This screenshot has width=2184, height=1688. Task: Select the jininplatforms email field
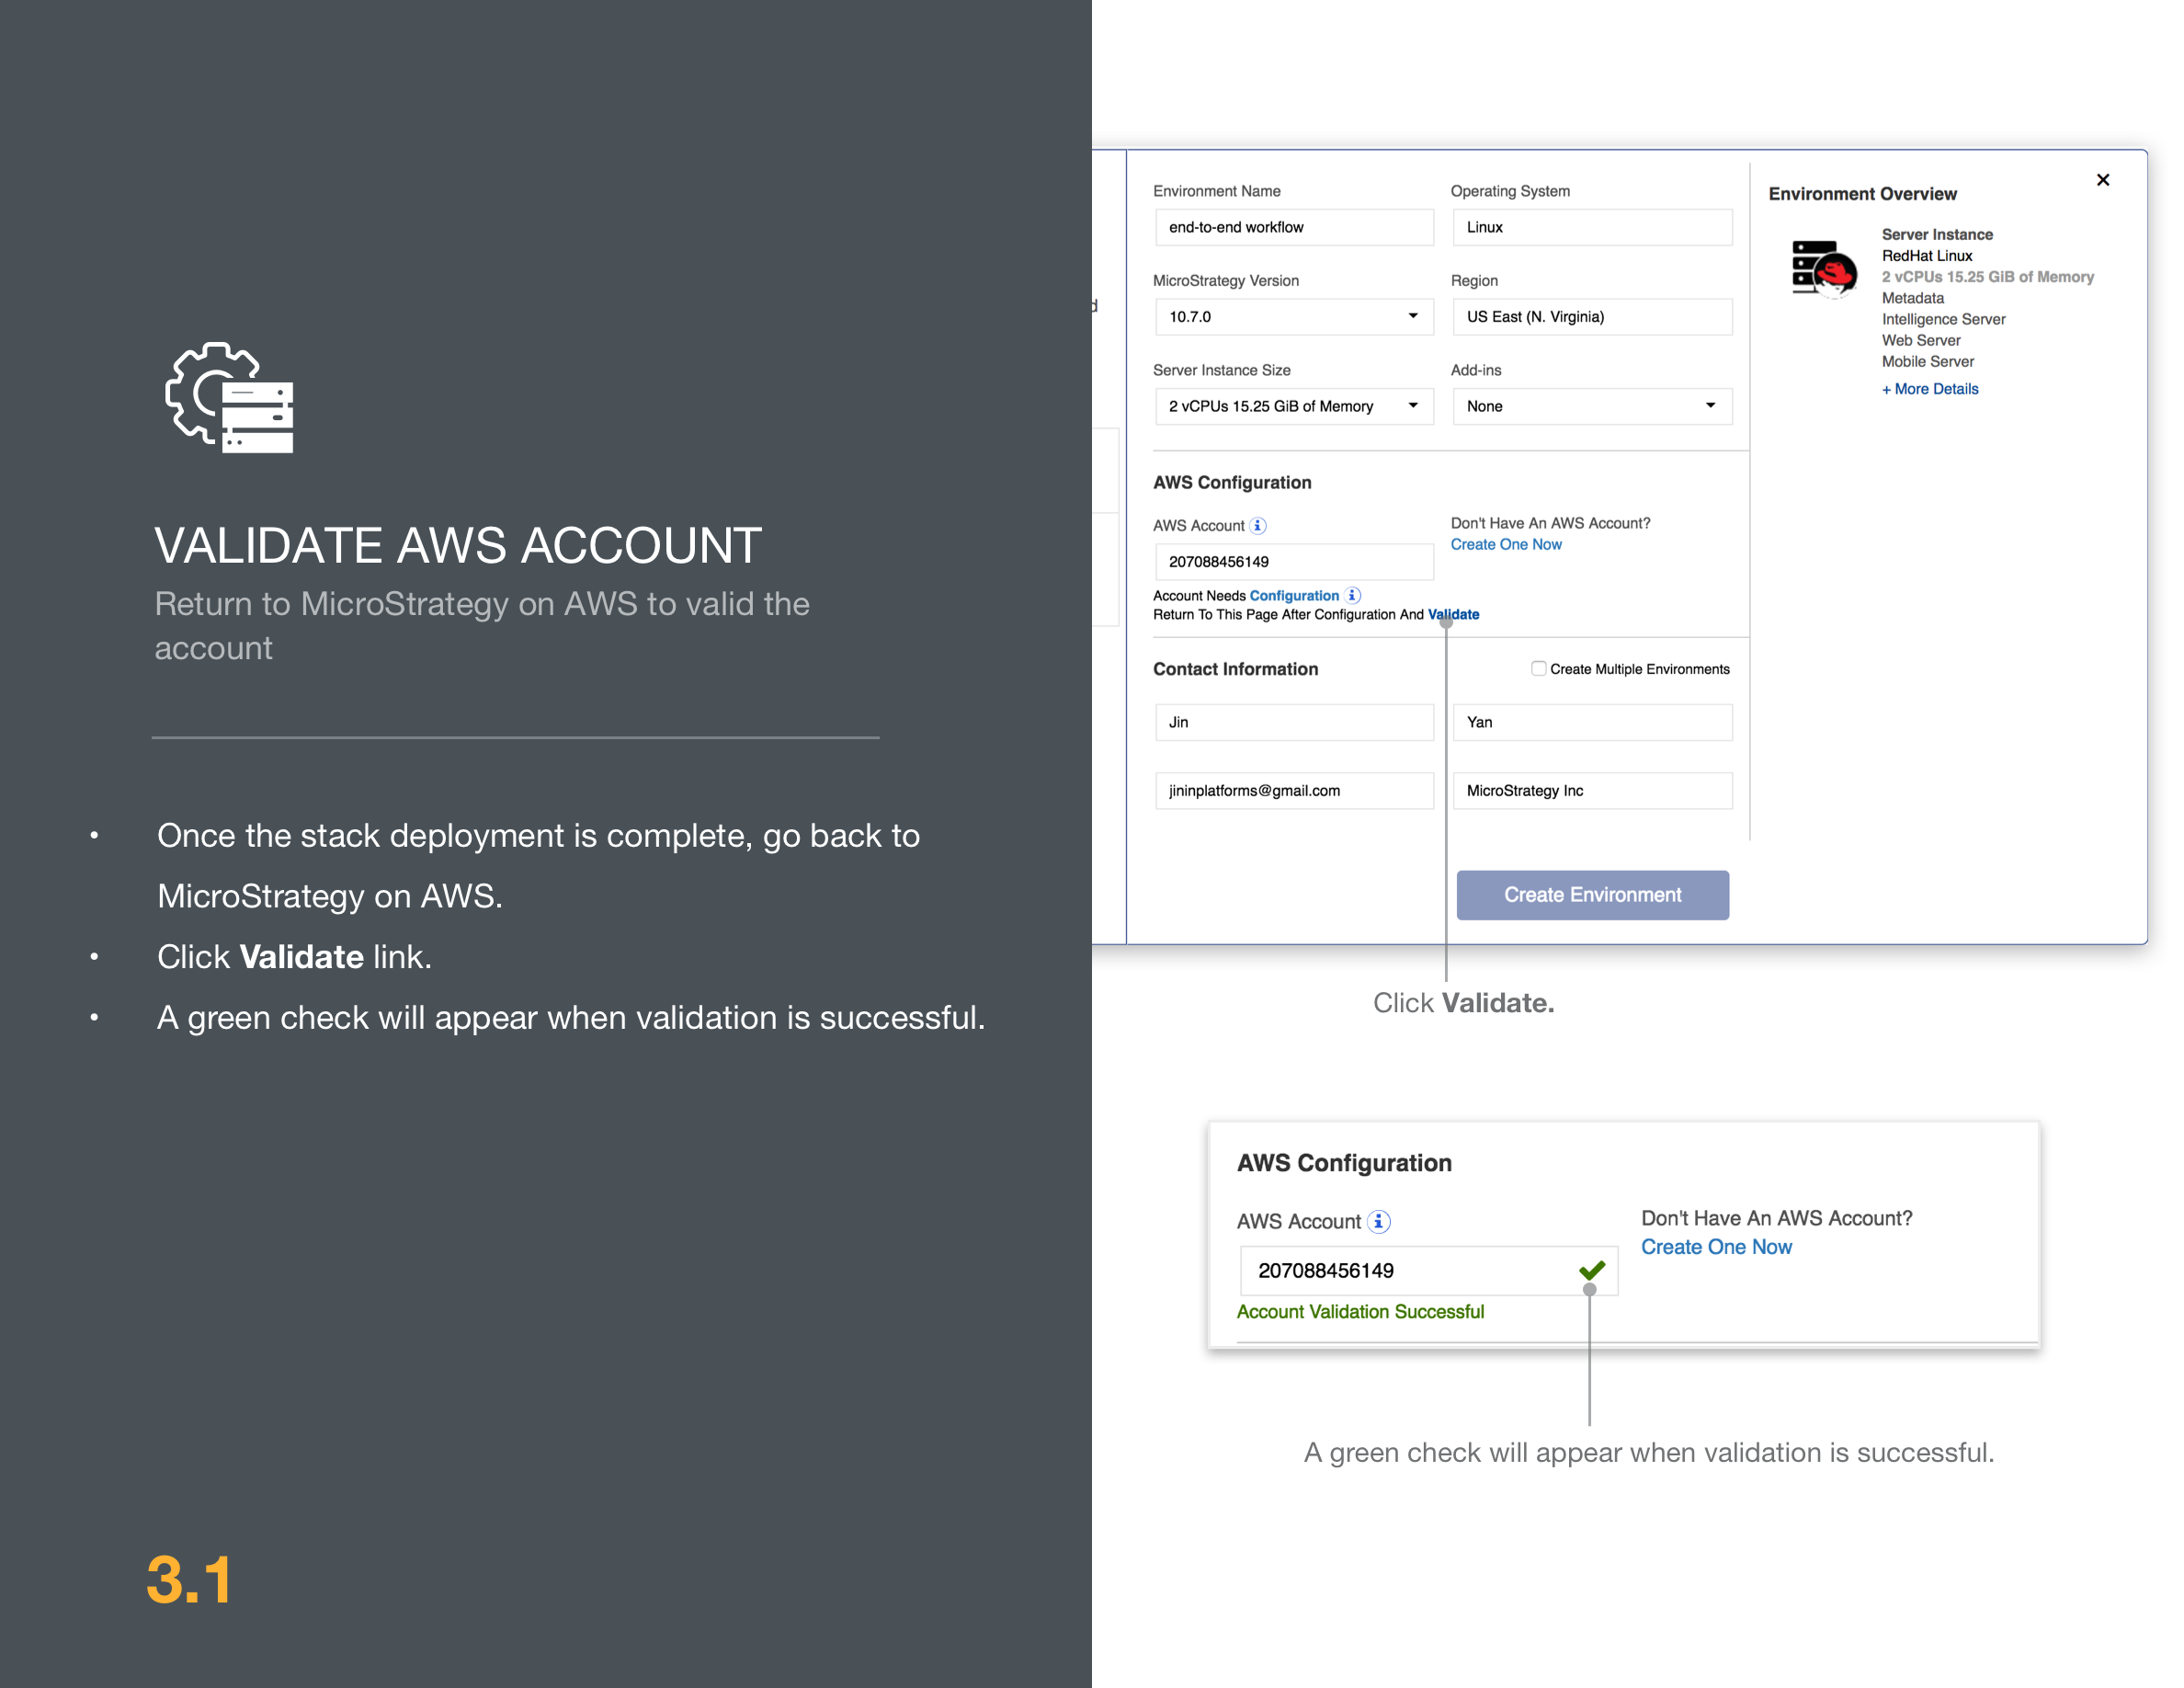pyautogui.click(x=1293, y=790)
